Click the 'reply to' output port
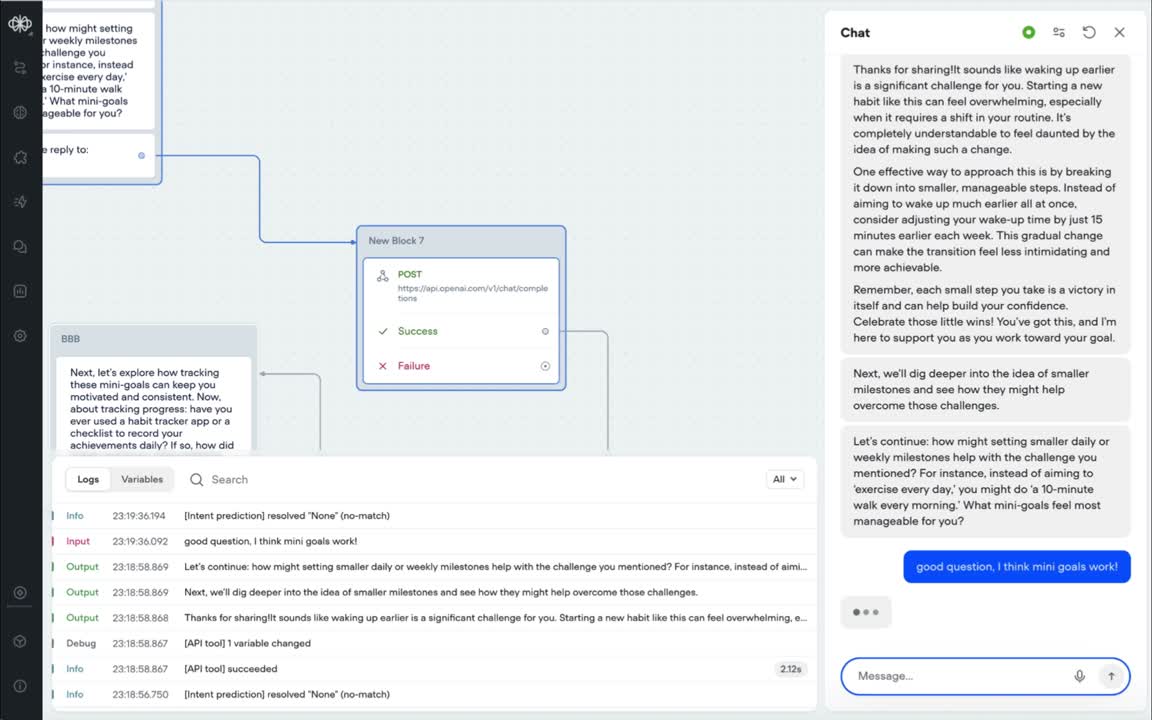1152x720 pixels. pyautogui.click(x=142, y=156)
